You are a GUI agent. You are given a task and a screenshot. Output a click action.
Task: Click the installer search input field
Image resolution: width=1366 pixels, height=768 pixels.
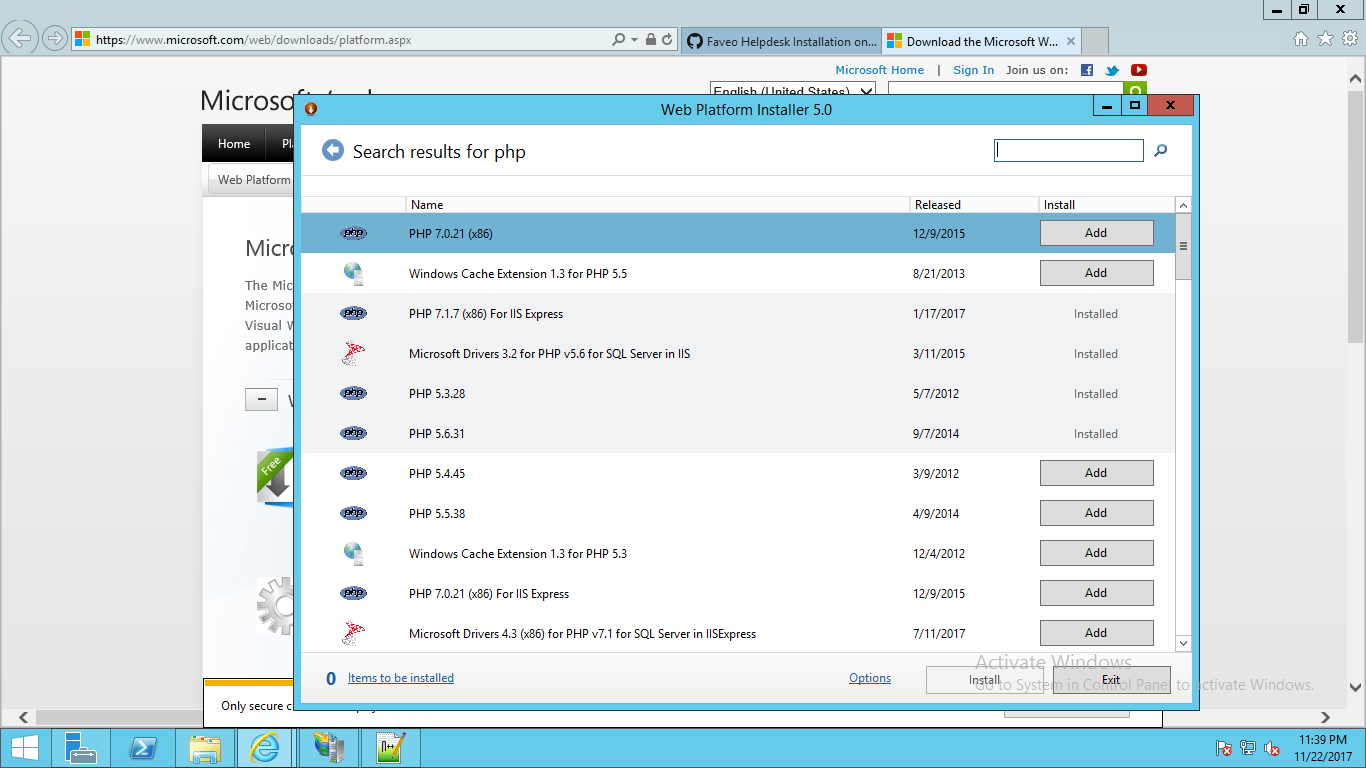pos(1069,150)
